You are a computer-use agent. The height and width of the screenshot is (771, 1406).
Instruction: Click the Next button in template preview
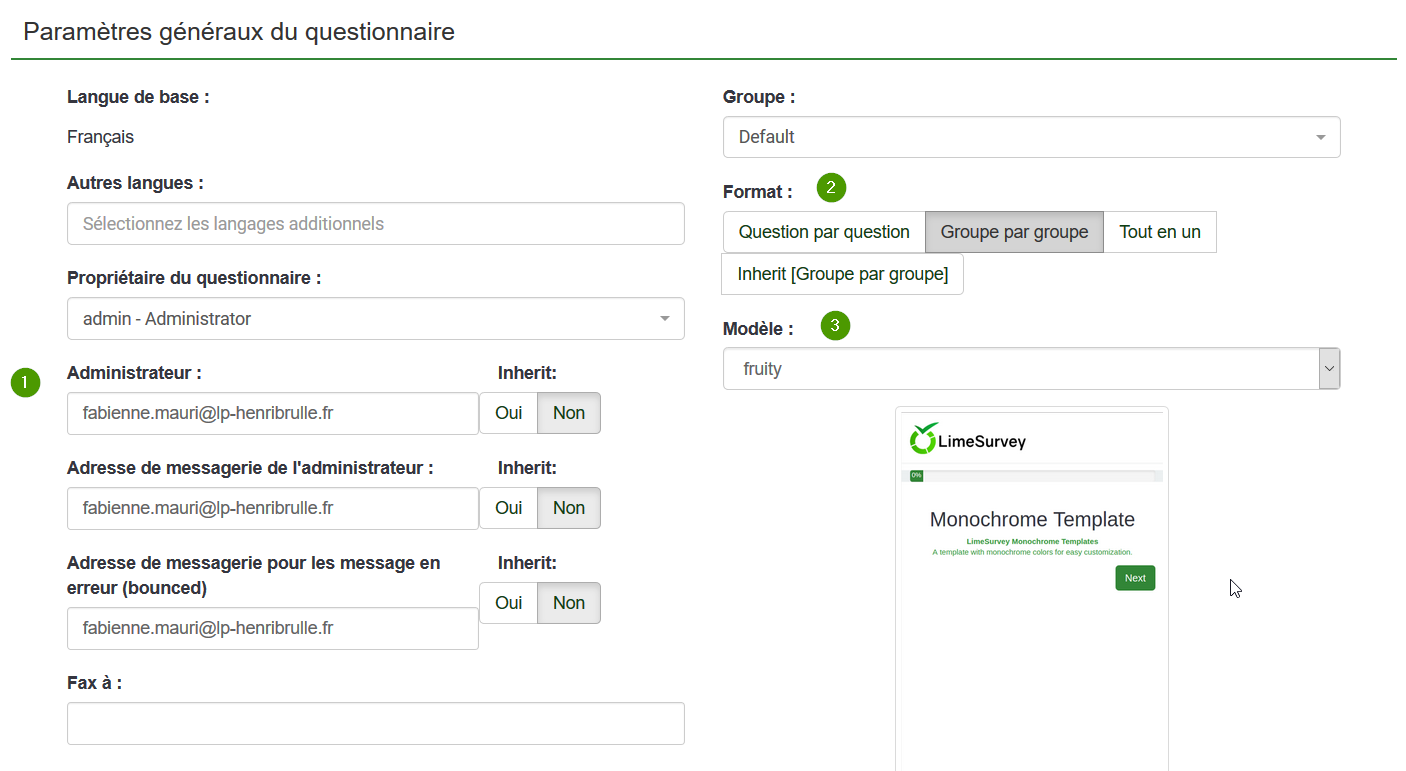[x=1135, y=578]
